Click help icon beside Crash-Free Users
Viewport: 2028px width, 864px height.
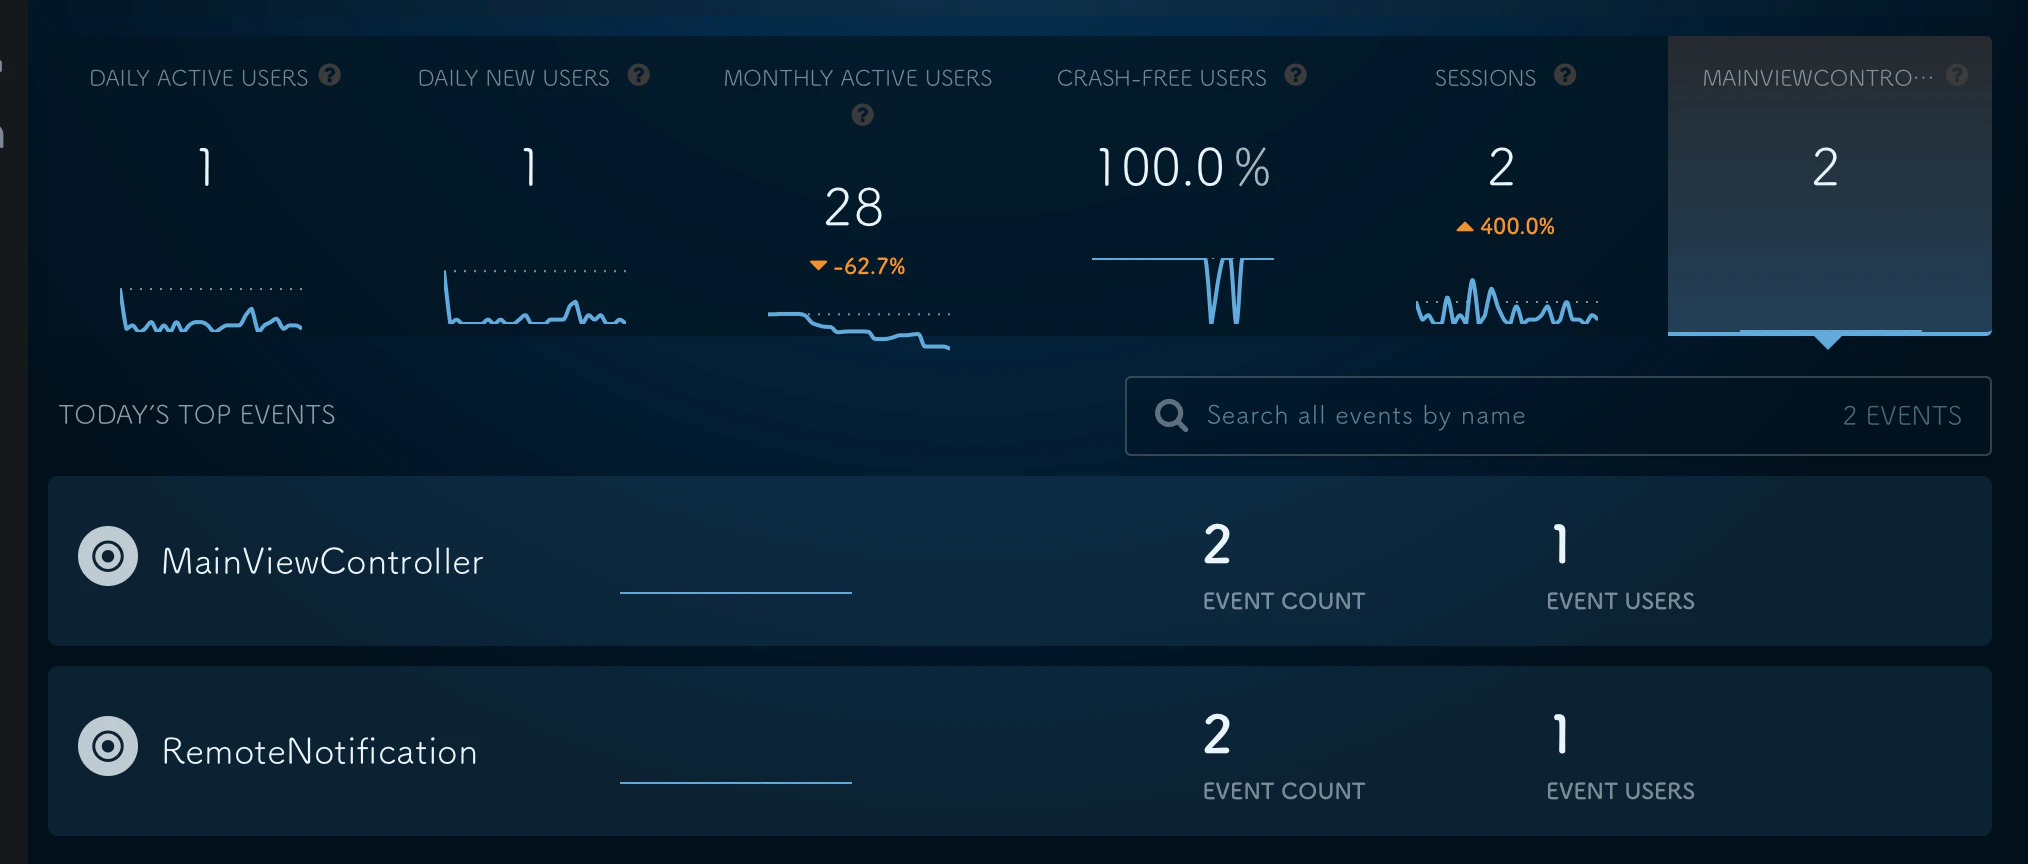tap(1296, 75)
